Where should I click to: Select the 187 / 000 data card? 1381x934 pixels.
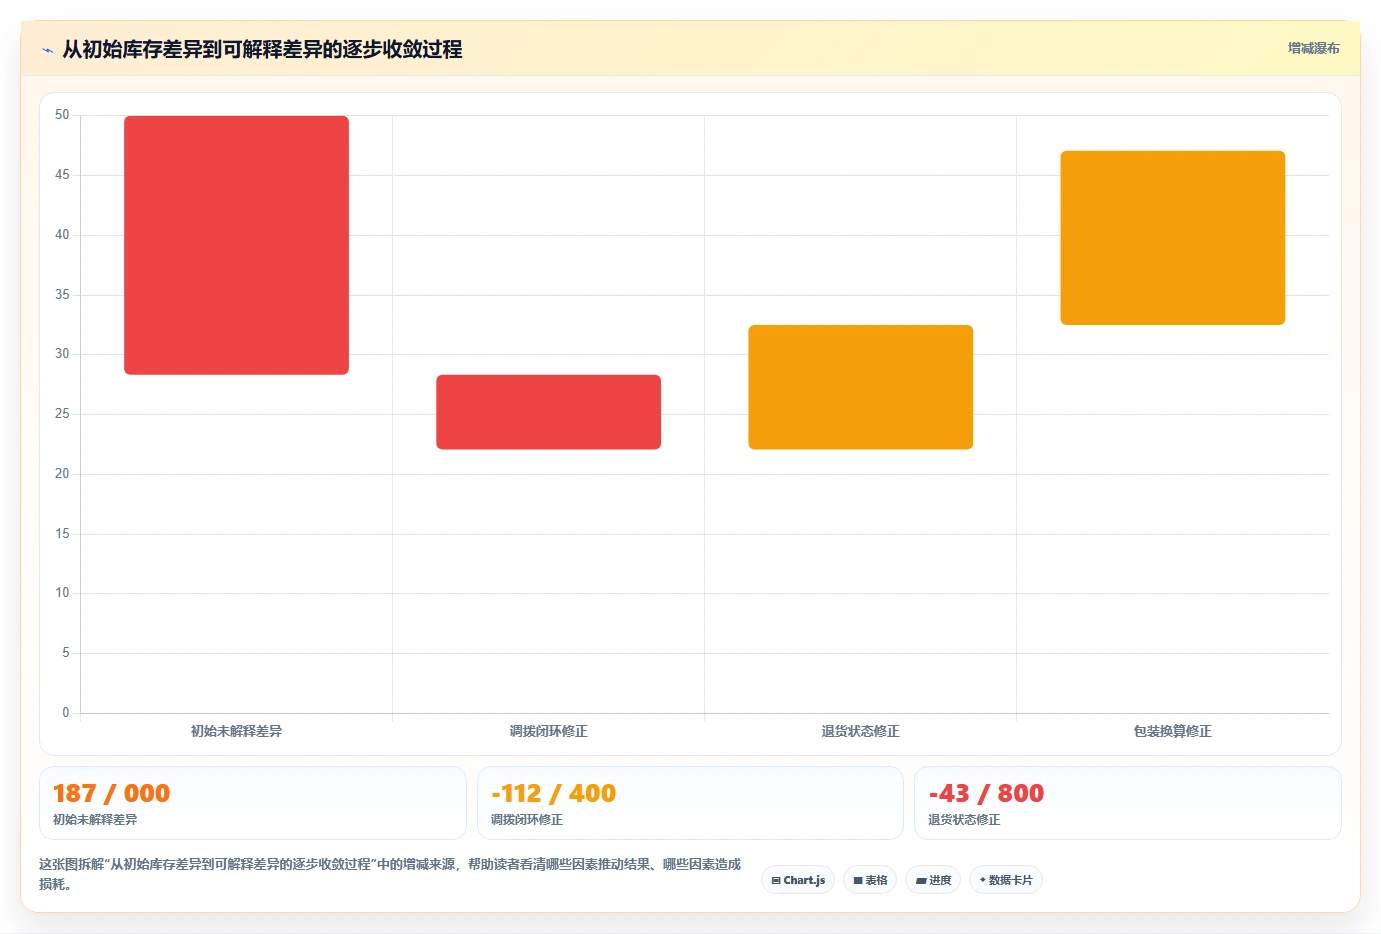[x=252, y=803]
